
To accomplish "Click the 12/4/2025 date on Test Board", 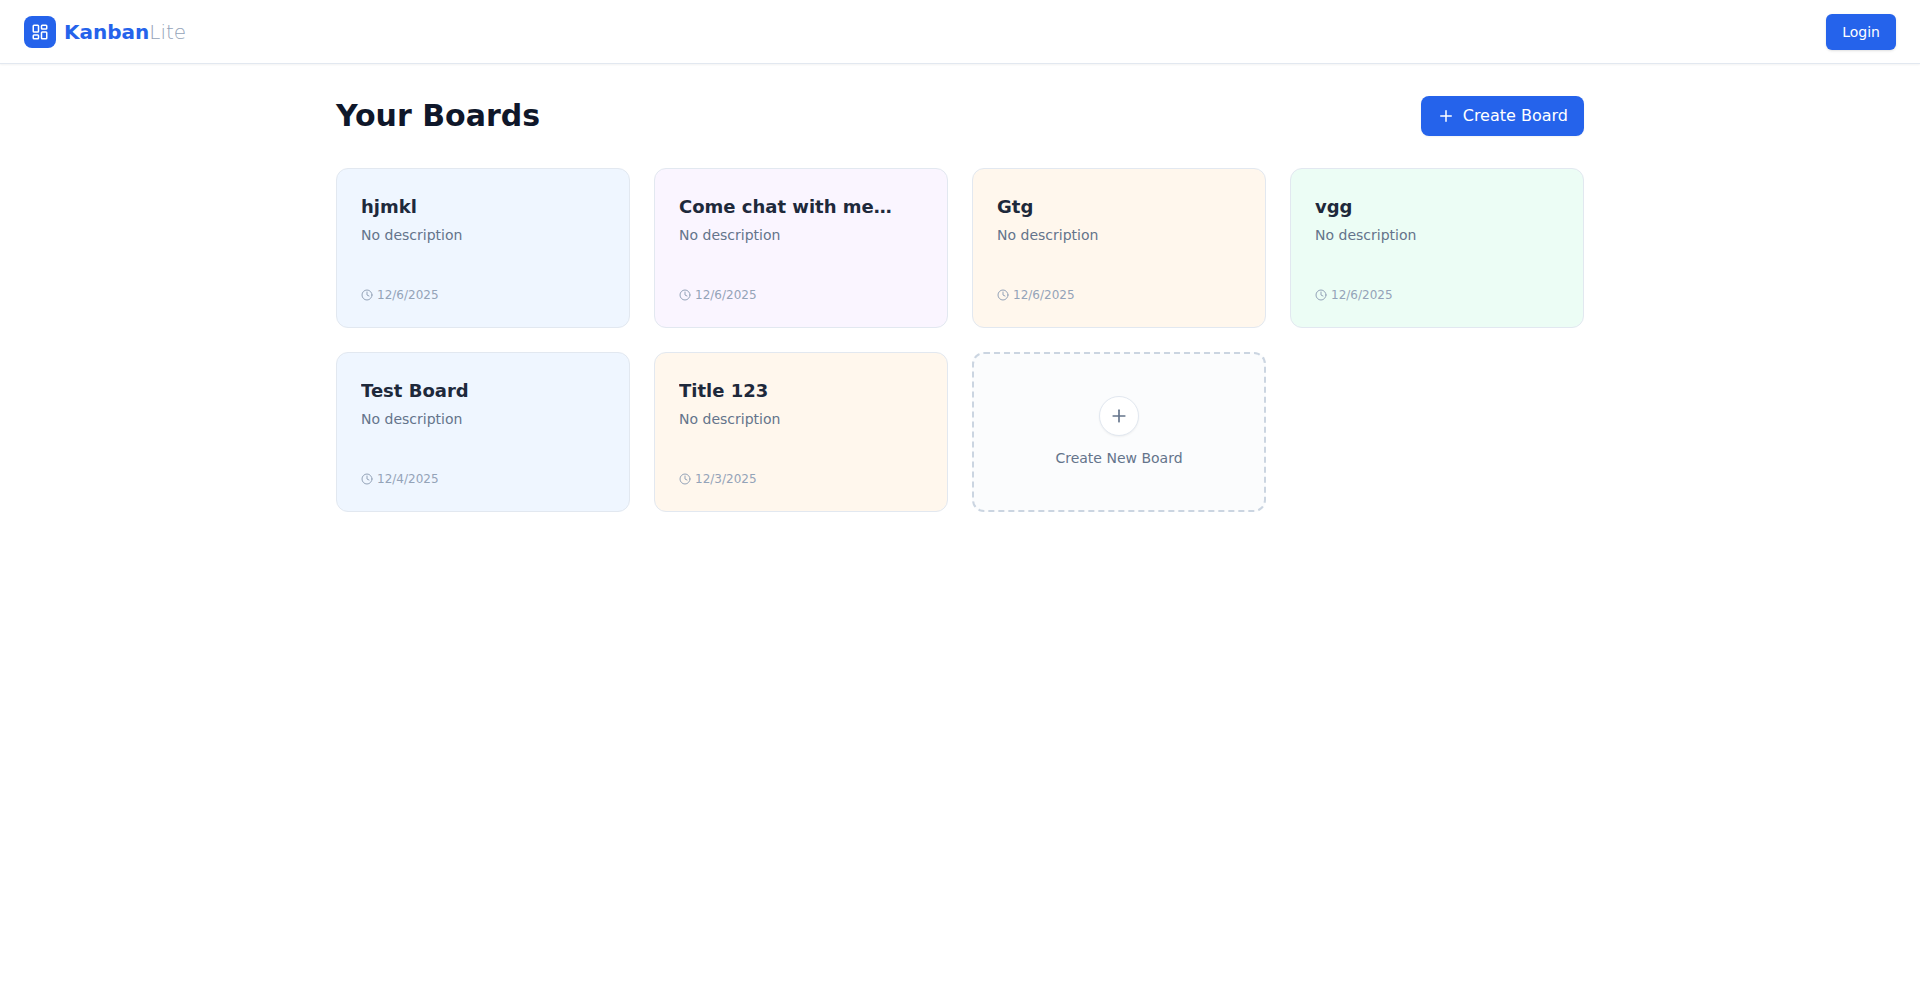I will pyautogui.click(x=407, y=478).
